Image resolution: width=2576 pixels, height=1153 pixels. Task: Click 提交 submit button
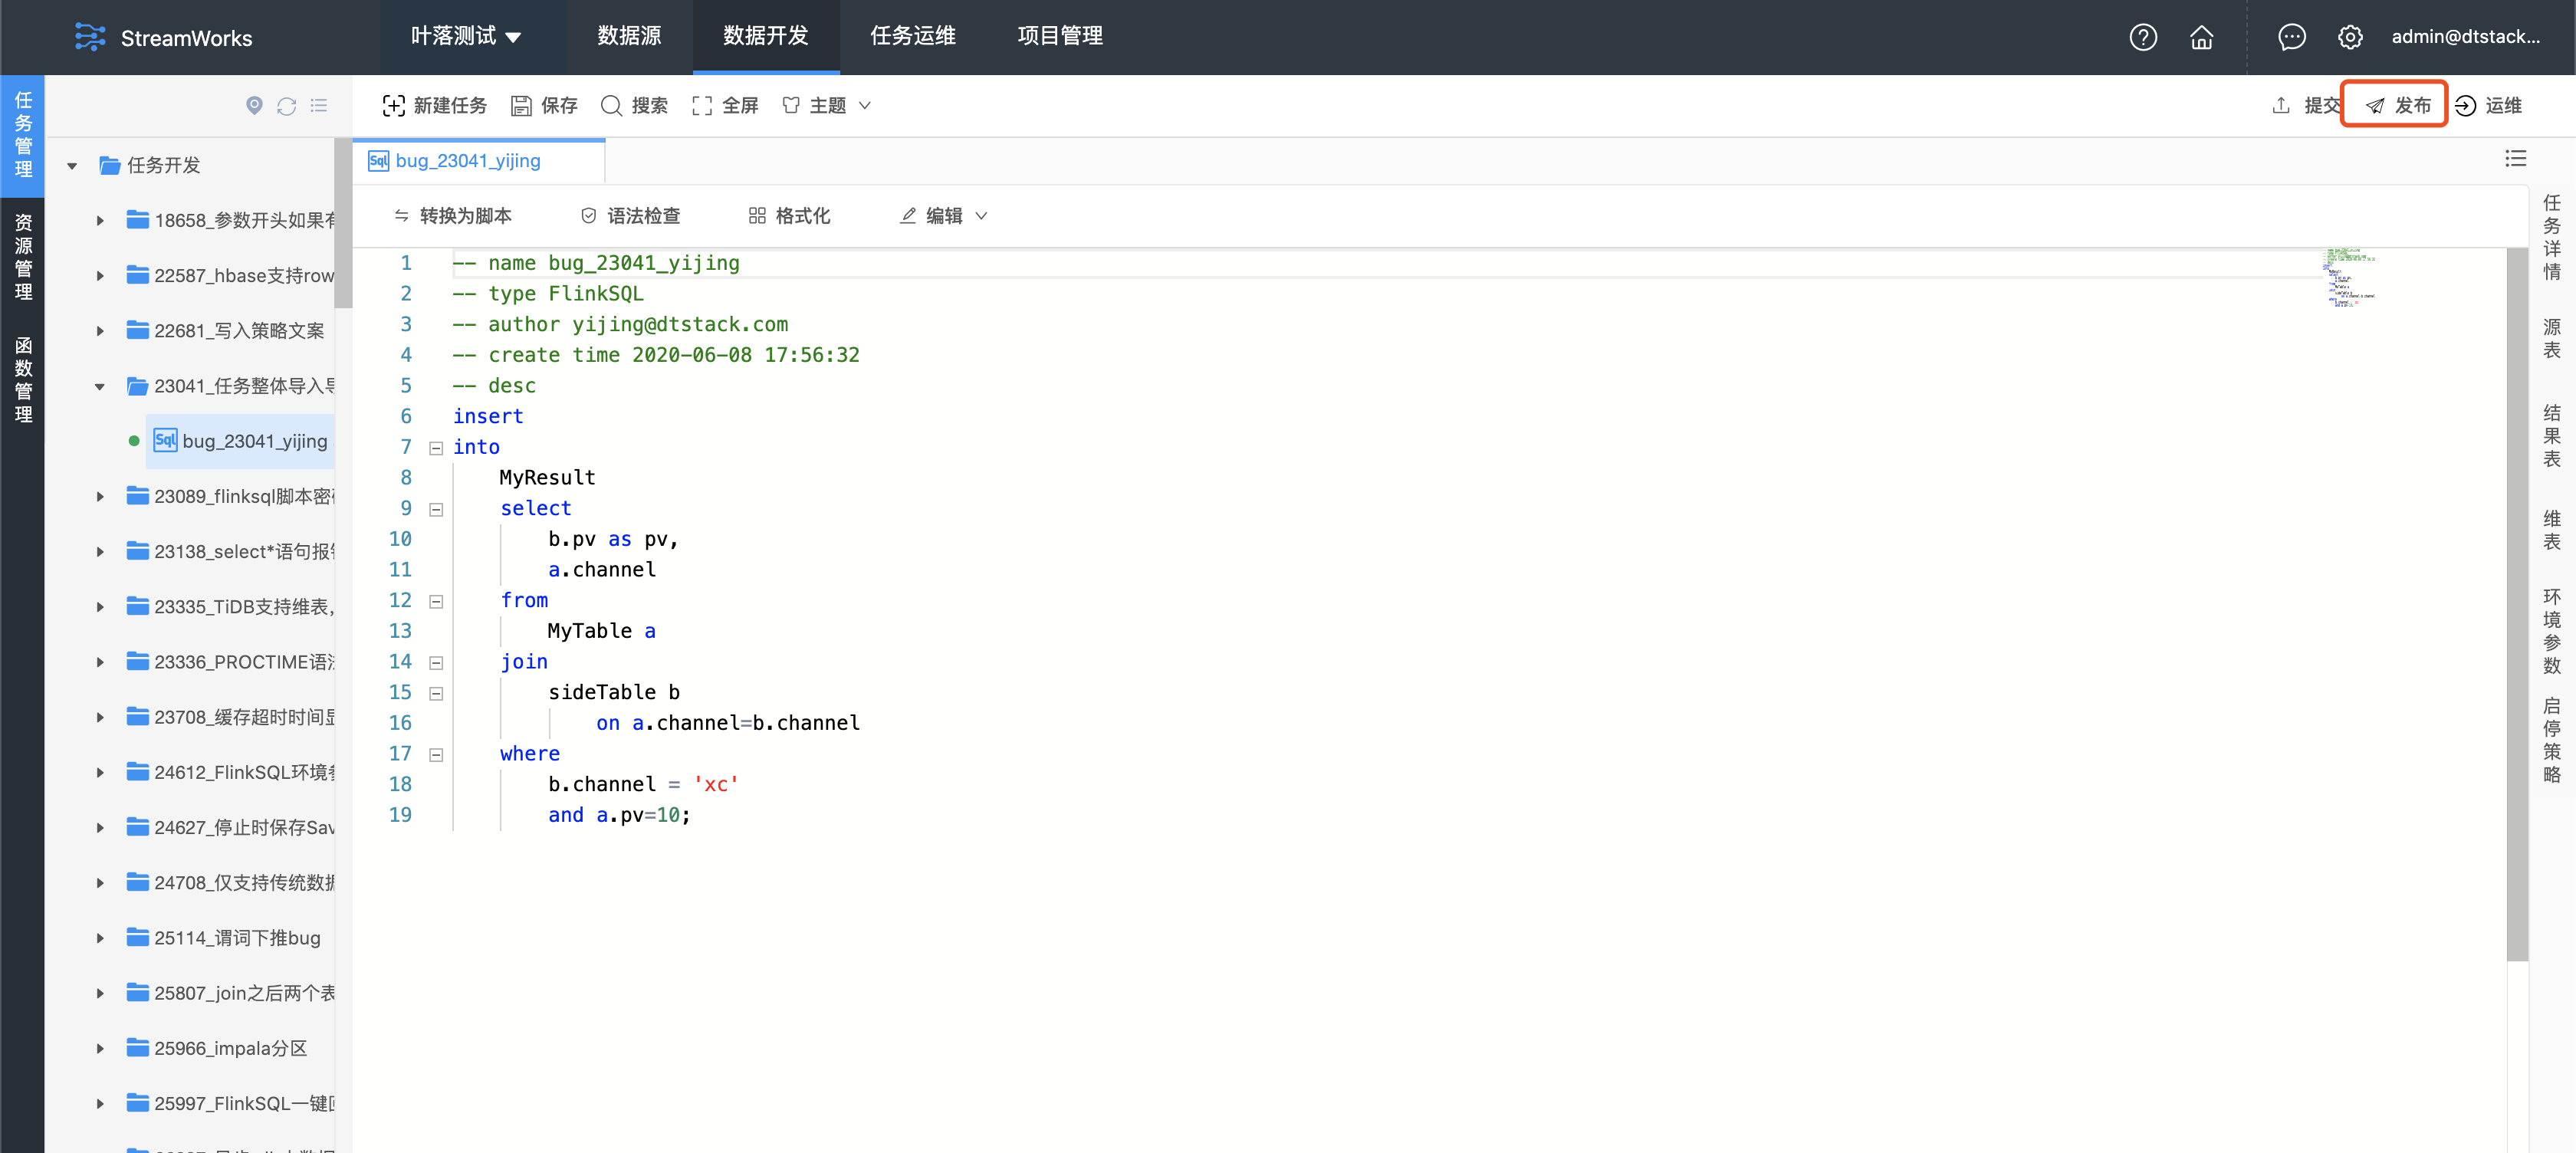(x=2305, y=105)
